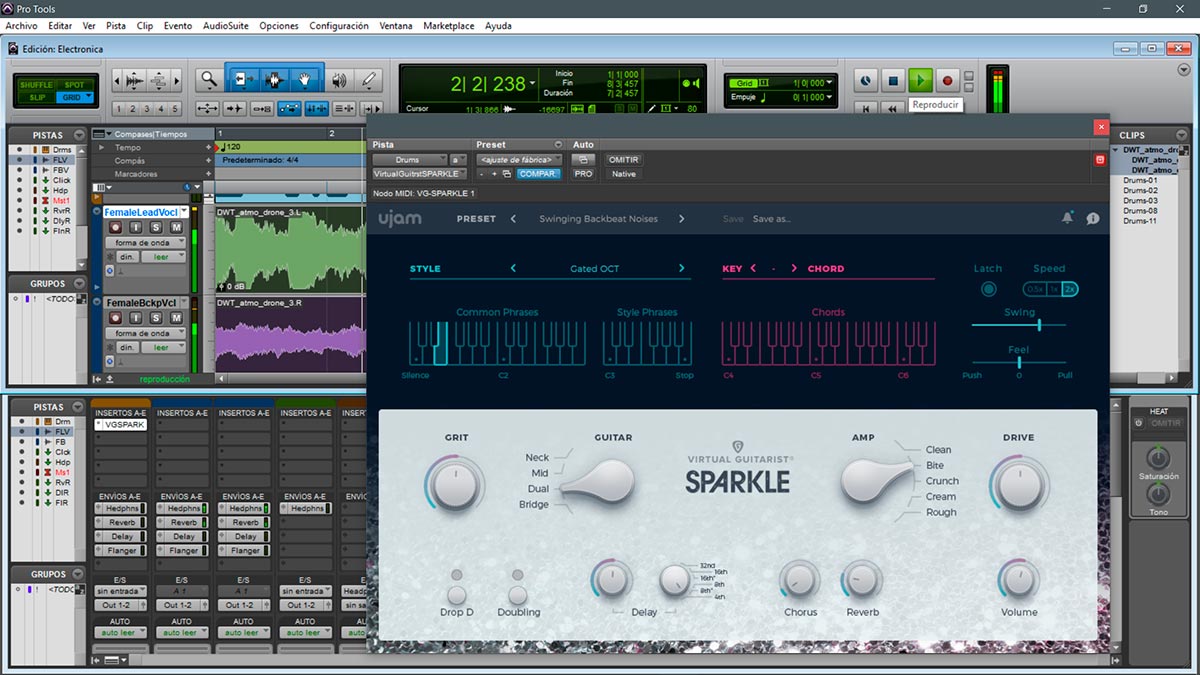Open the ajuste de fábrica preset dropdown

click(x=520, y=160)
